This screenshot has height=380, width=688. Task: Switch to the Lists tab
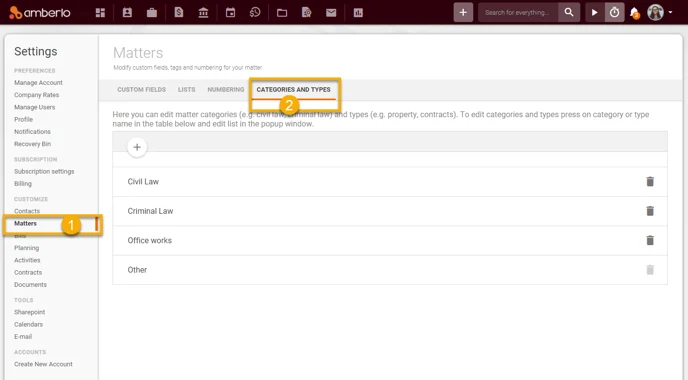click(x=186, y=90)
